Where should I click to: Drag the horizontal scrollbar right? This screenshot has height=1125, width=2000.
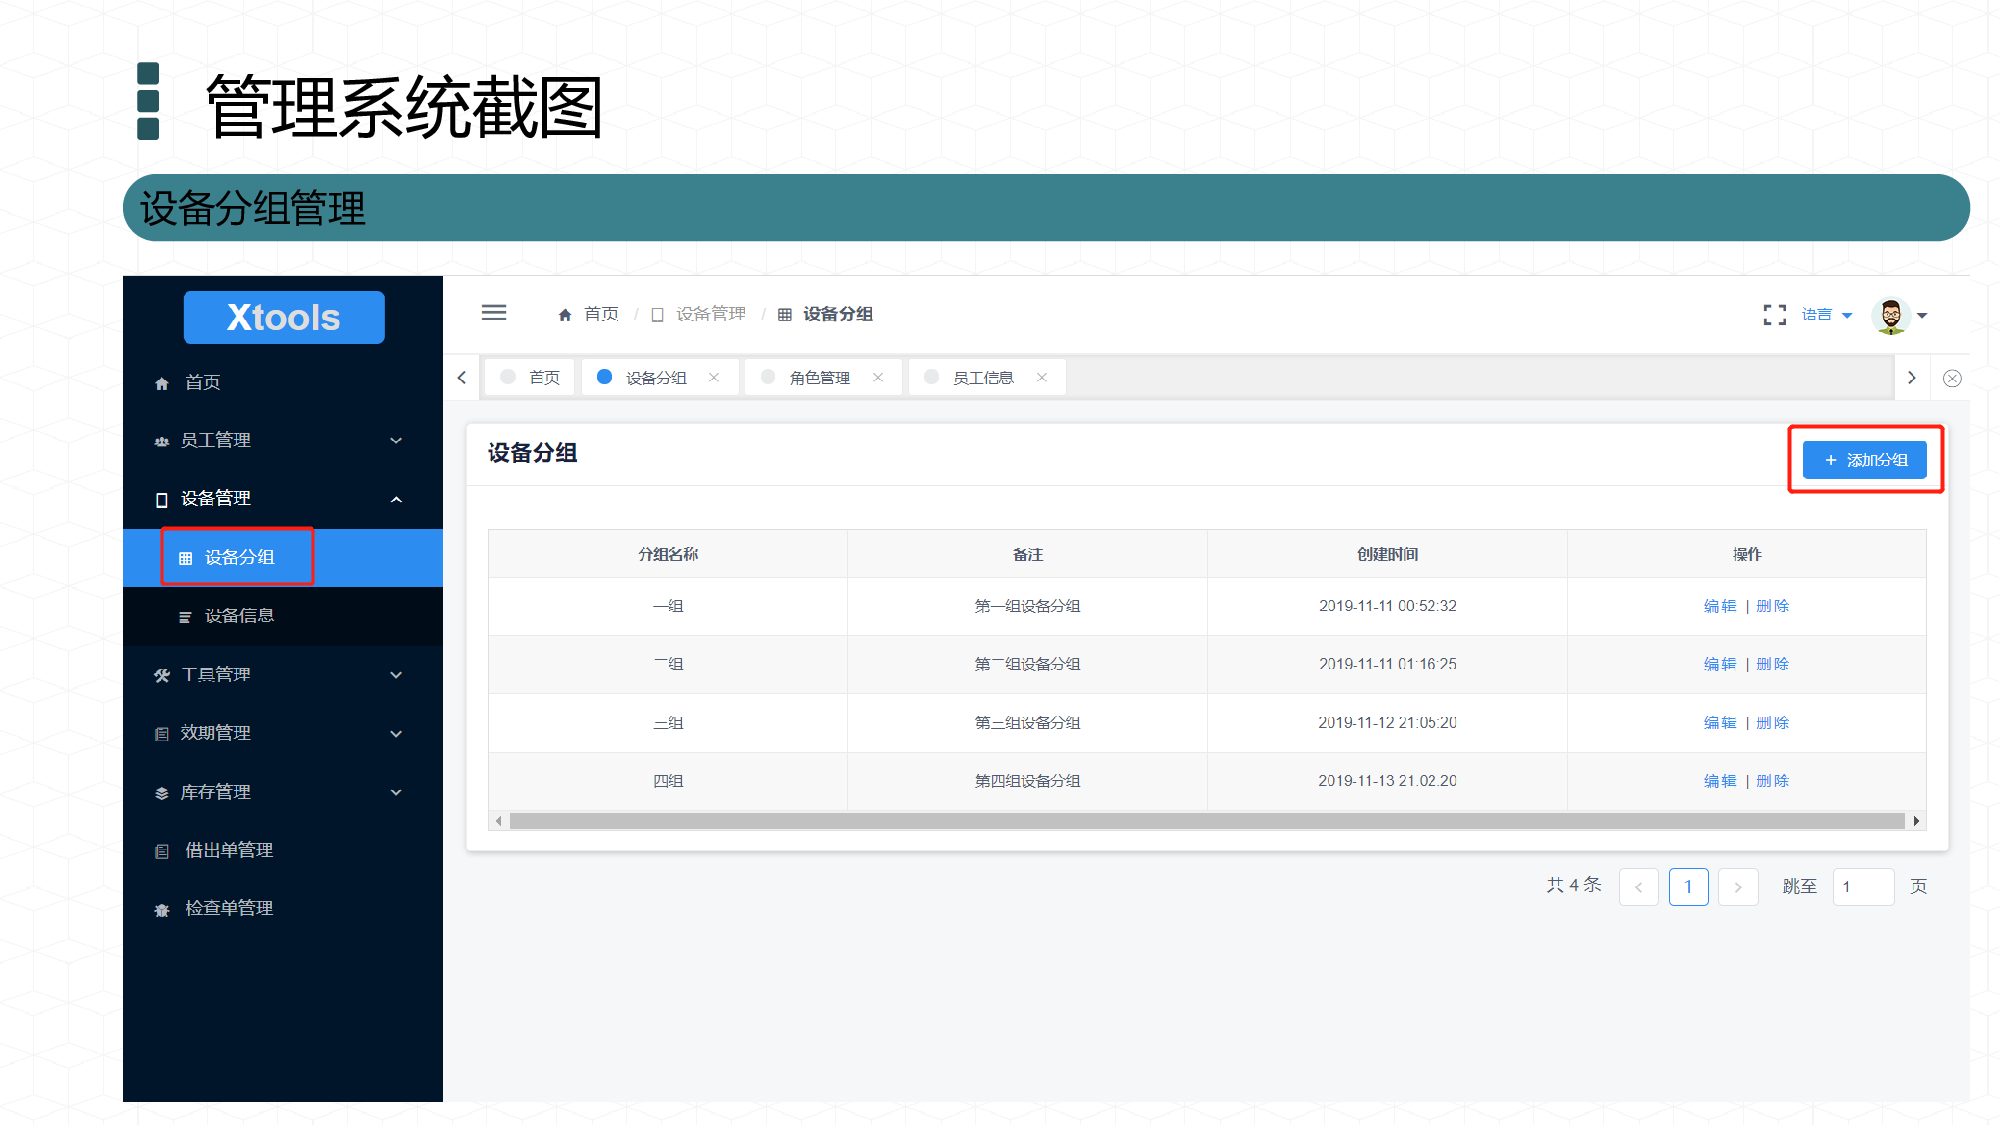click(1919, 819)
